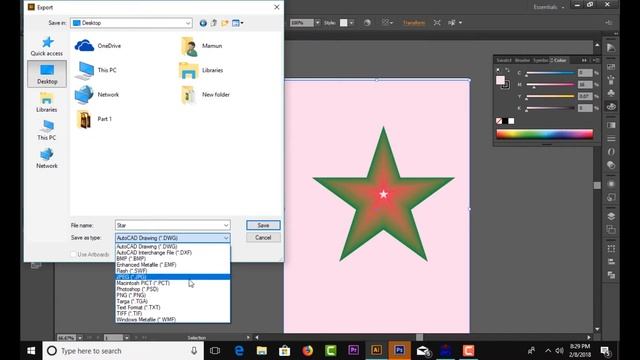
Task: Open the Graphic Styles icon in right dock
Action: 611,197
